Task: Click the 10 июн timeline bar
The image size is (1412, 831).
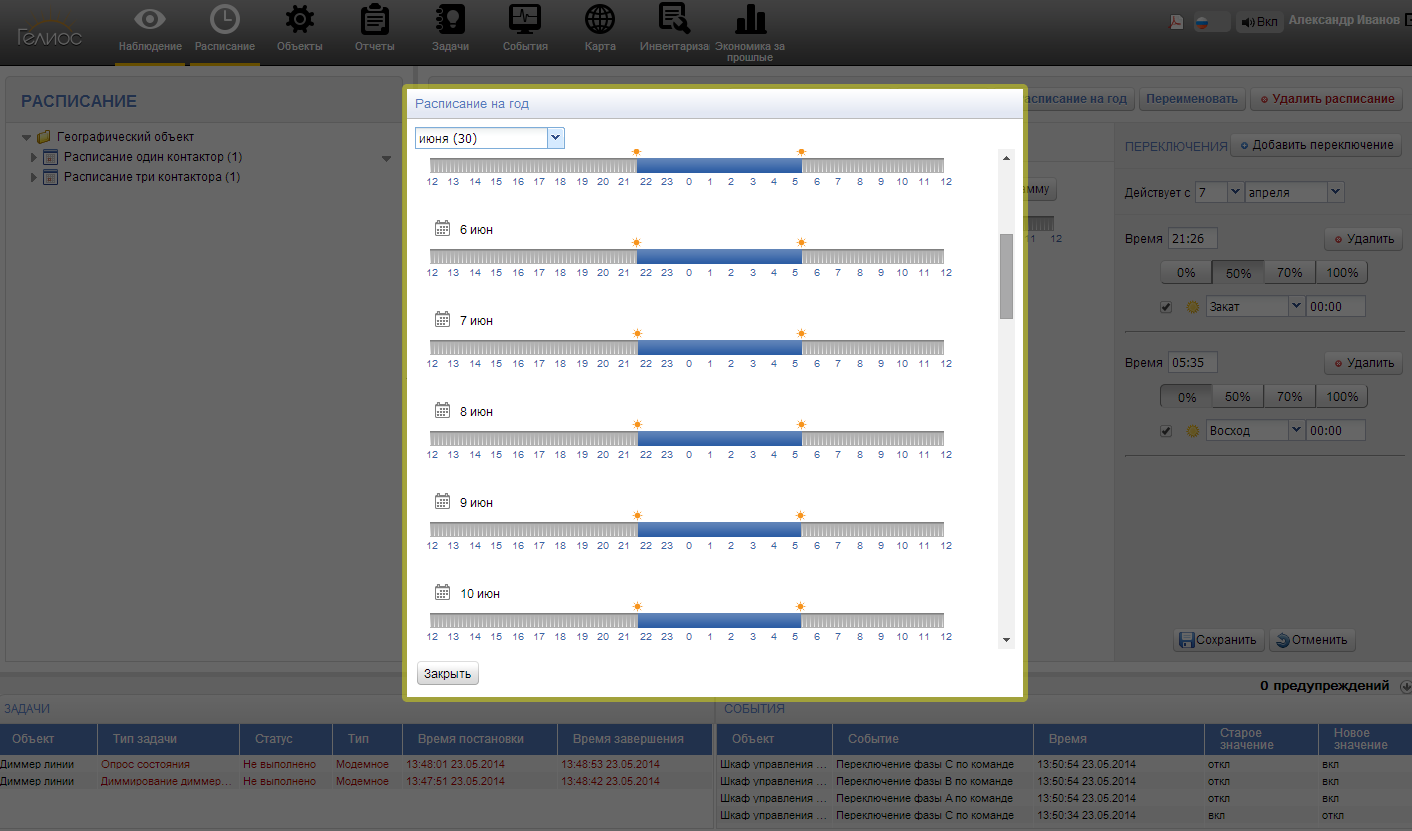Action: 687,621
